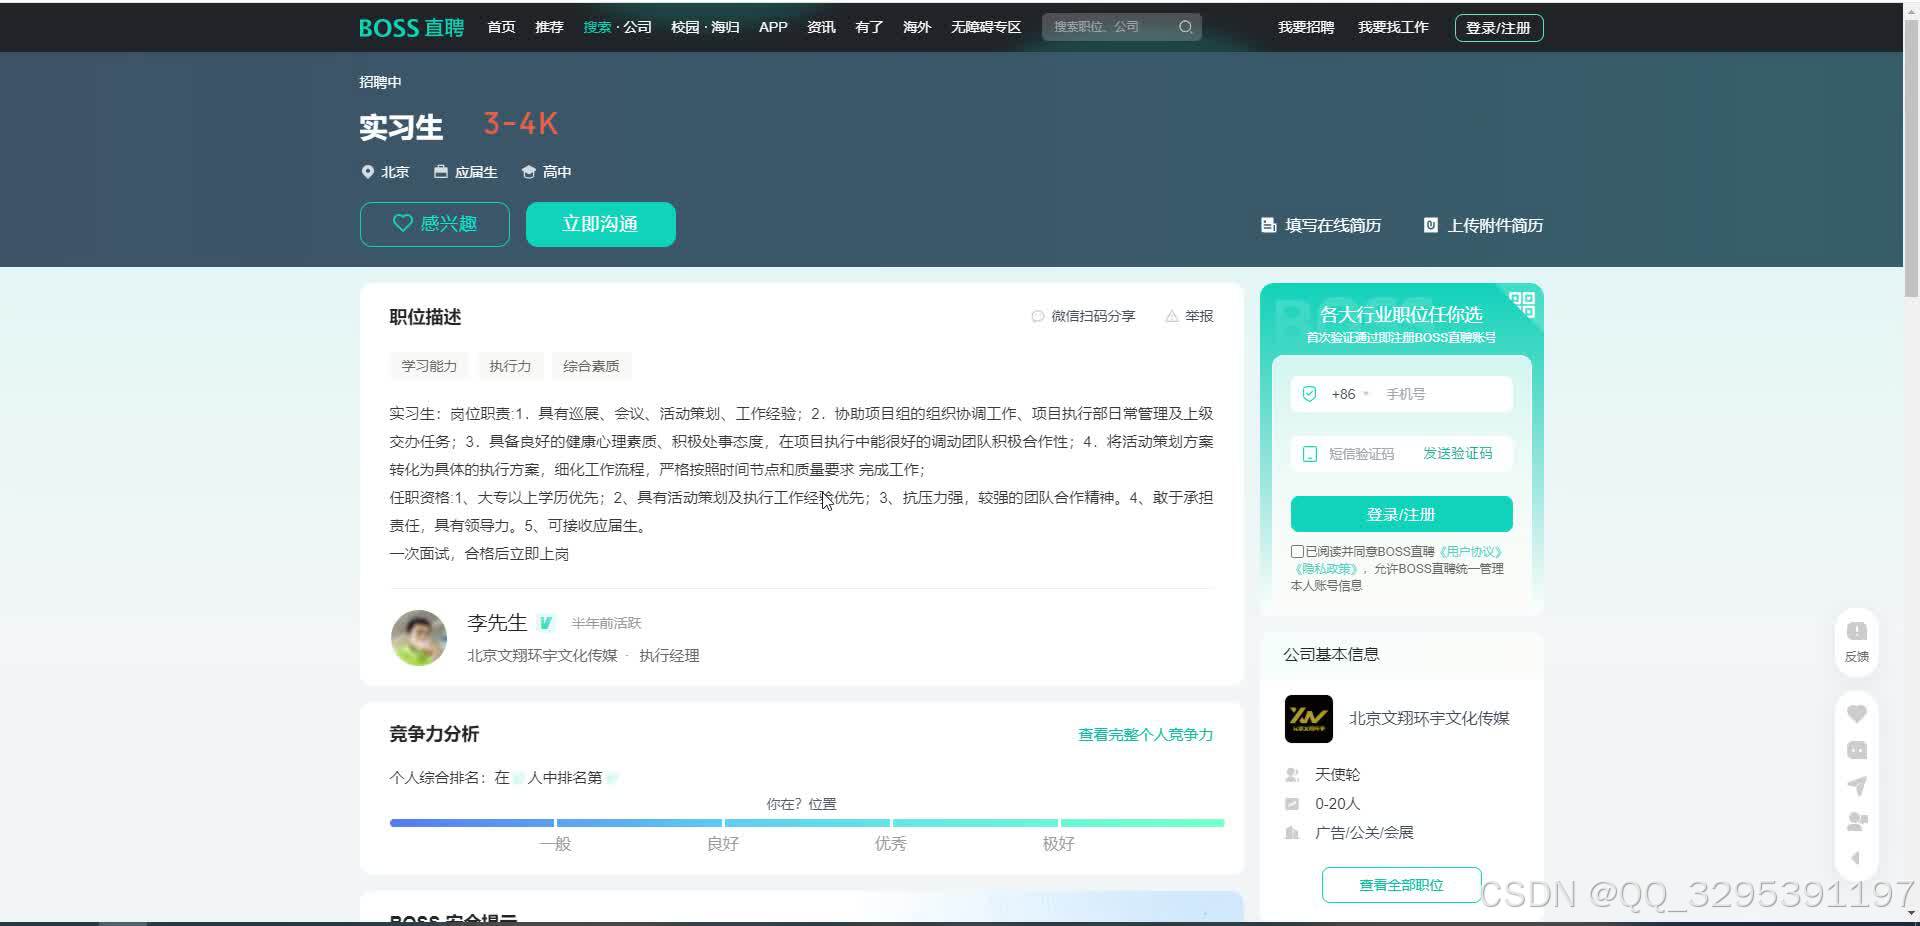Click the 综合素质 tag

pyautogui.click(x=591, y=366)
